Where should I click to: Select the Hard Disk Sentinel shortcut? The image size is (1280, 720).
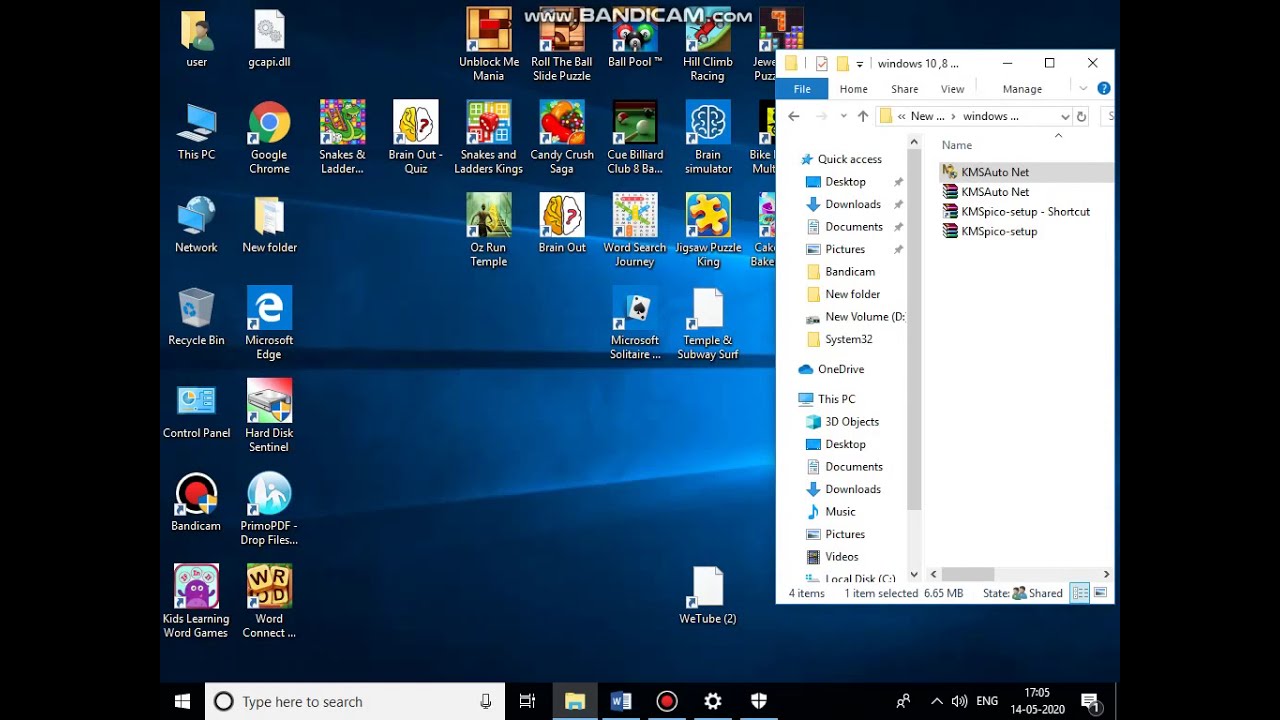[x=269, y=416]
